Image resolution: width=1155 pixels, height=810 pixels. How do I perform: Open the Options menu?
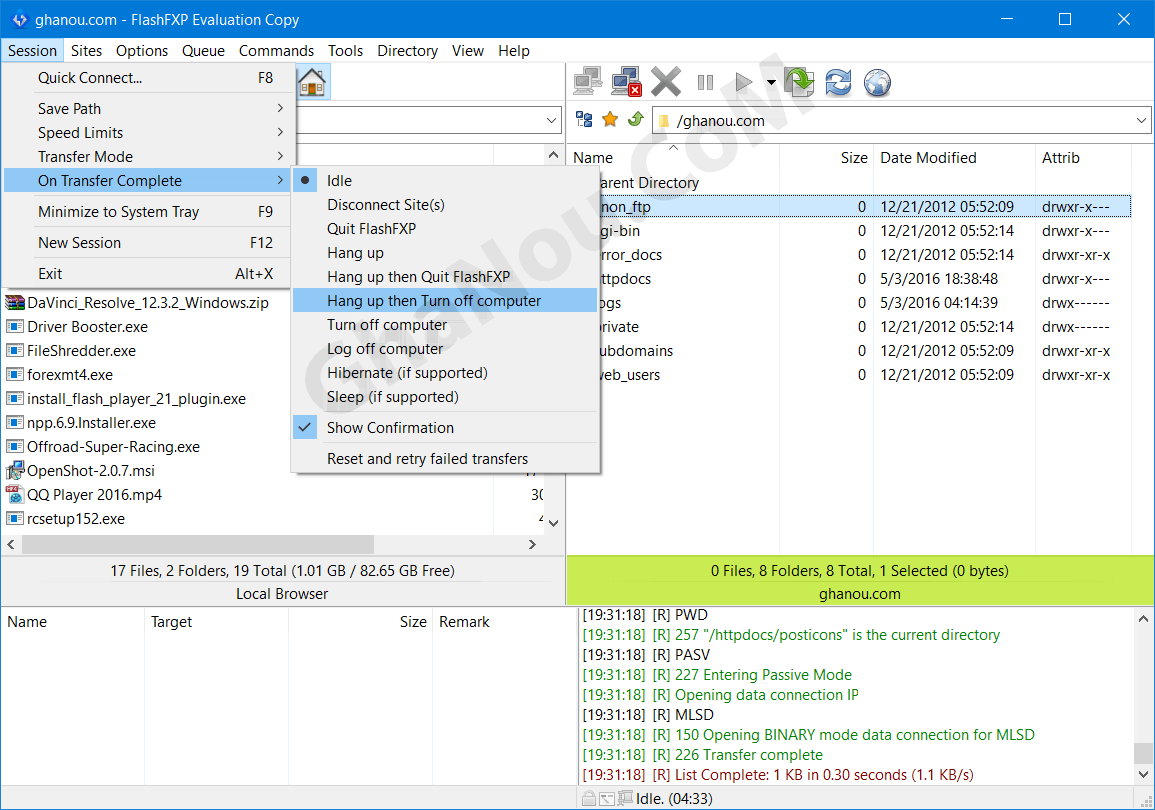pos(141,51)
